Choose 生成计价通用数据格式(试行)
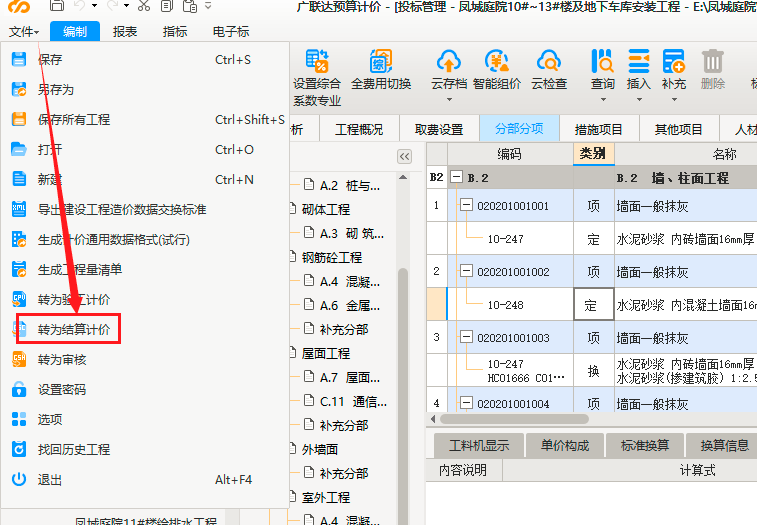The image size is (757, 525). 145,240
